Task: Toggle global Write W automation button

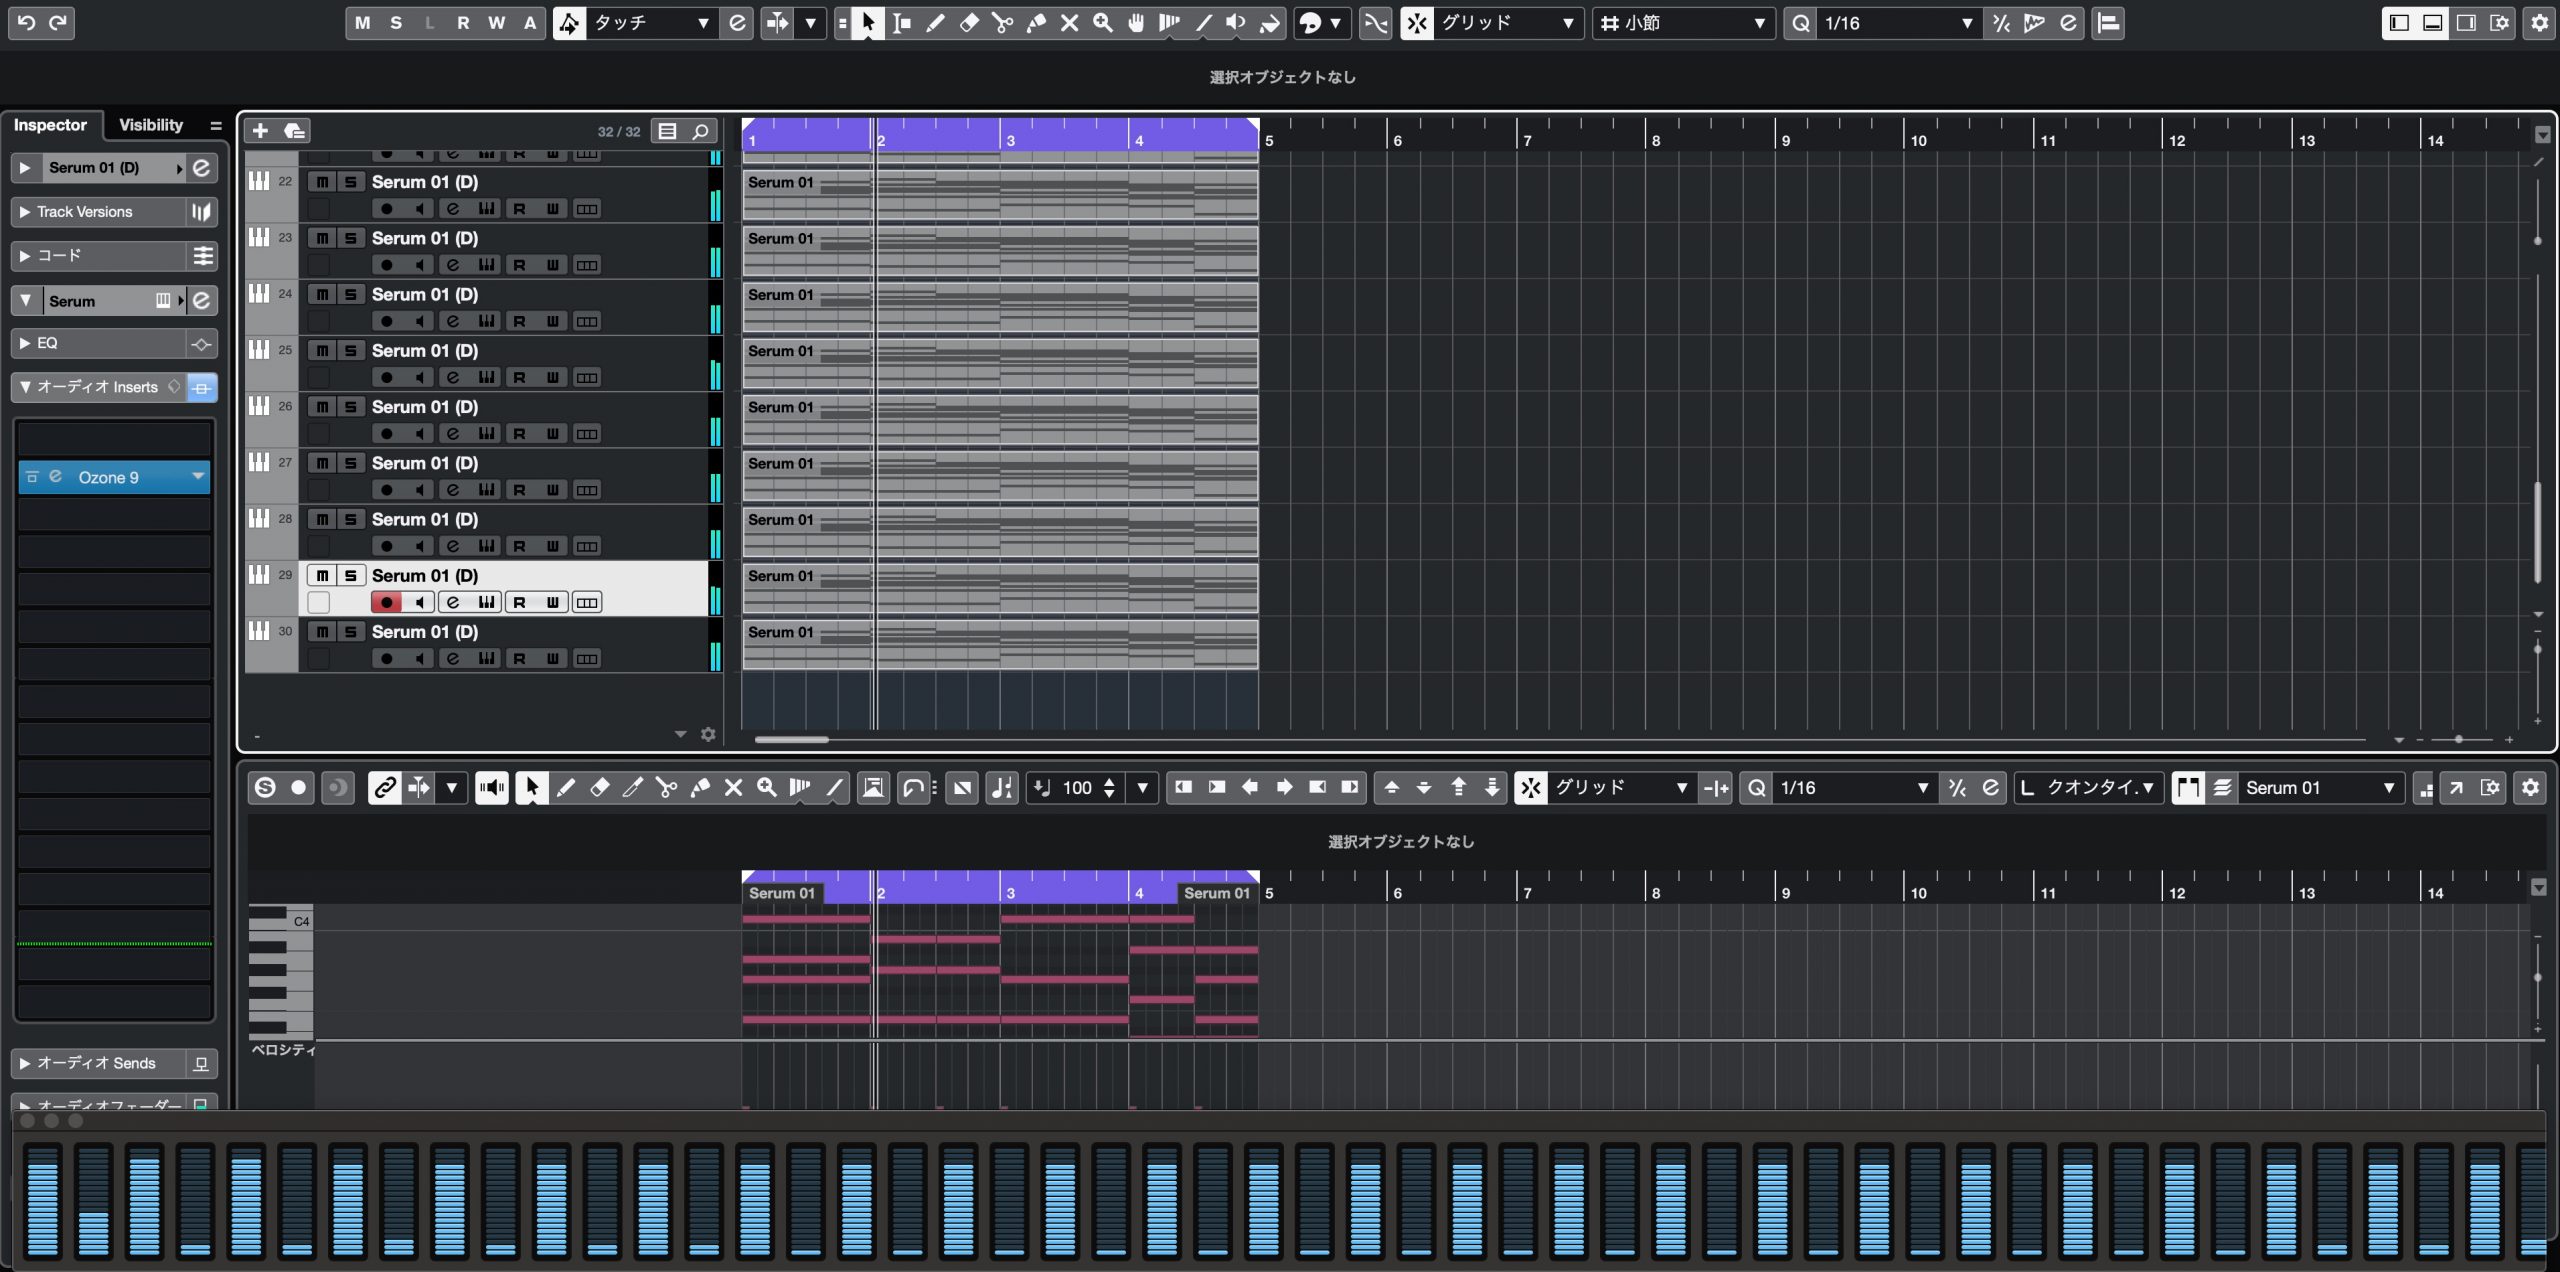Action: pyautogui.click(x=496, y=23)
